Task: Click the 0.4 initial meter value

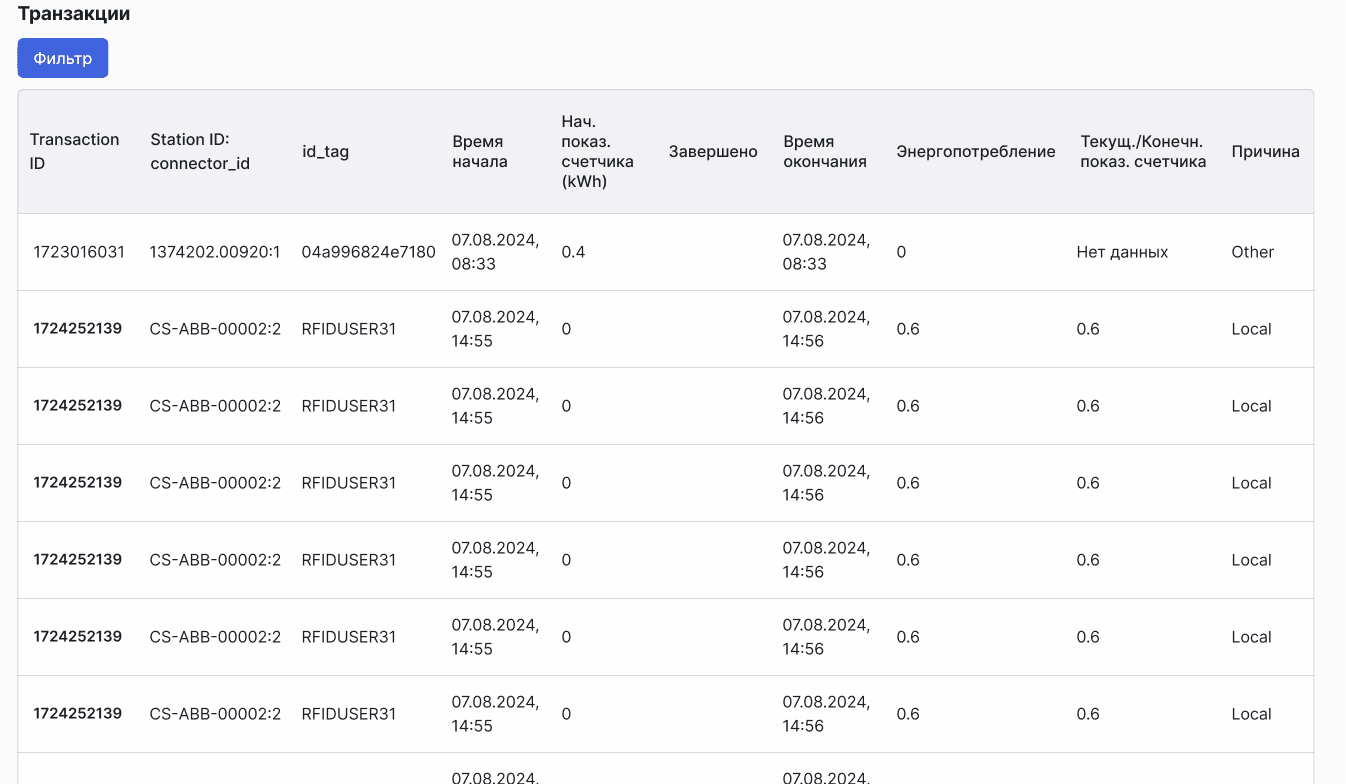Action: (573, 252)
